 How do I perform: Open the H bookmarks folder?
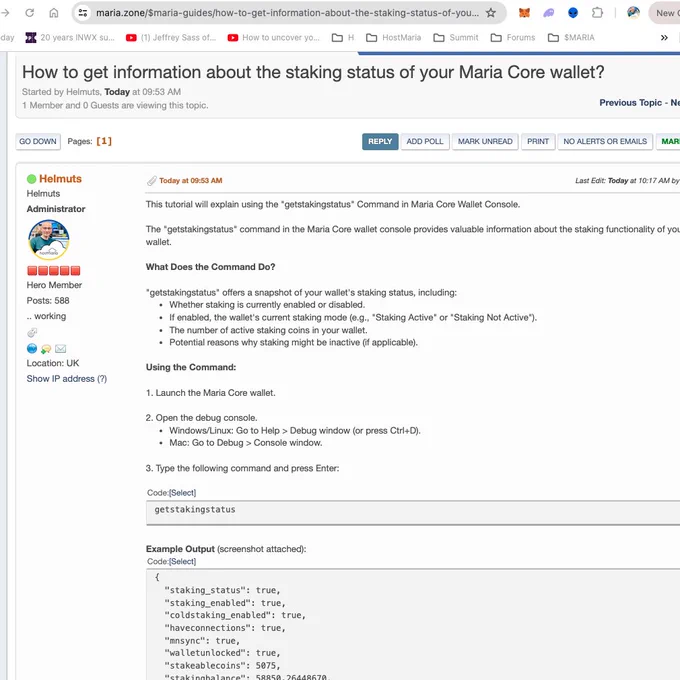pos(343,38)
